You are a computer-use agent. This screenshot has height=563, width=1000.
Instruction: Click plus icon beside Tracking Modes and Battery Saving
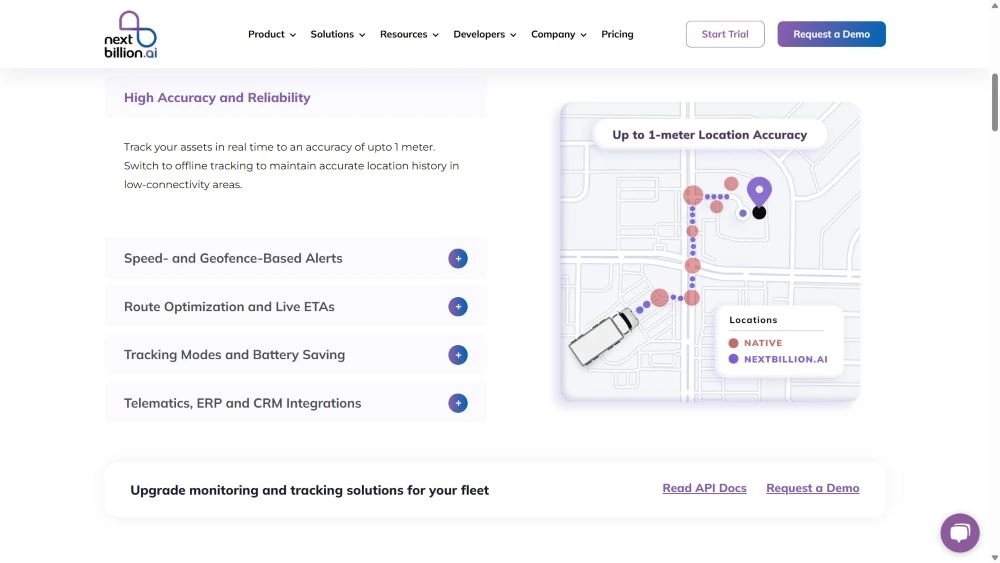click(458, 355)
